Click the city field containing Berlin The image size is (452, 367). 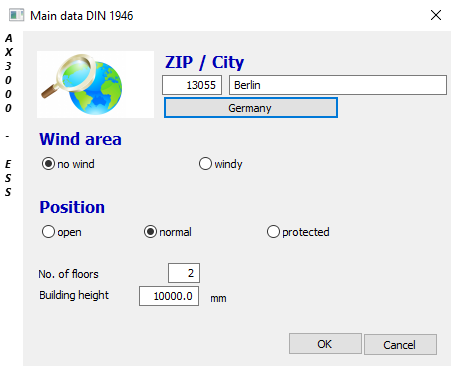click(x=338, y=85)
